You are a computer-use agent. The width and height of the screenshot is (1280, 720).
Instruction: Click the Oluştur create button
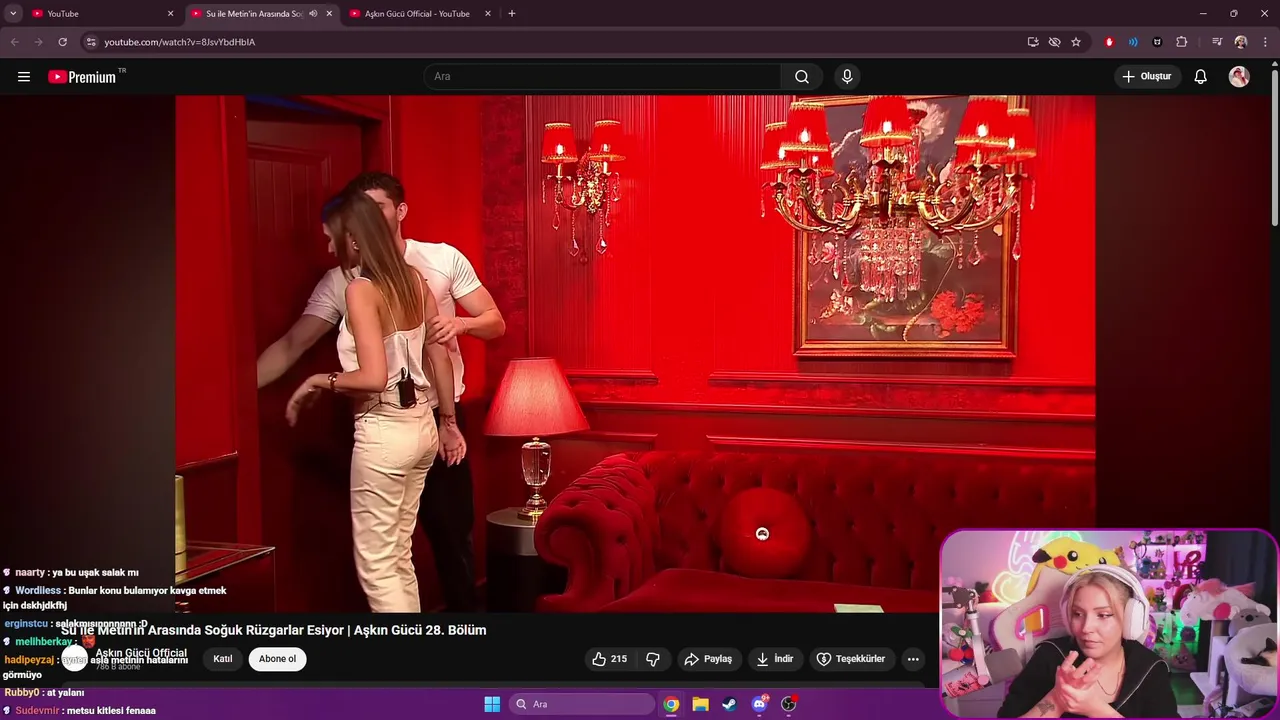click(x=1147, y=77)
